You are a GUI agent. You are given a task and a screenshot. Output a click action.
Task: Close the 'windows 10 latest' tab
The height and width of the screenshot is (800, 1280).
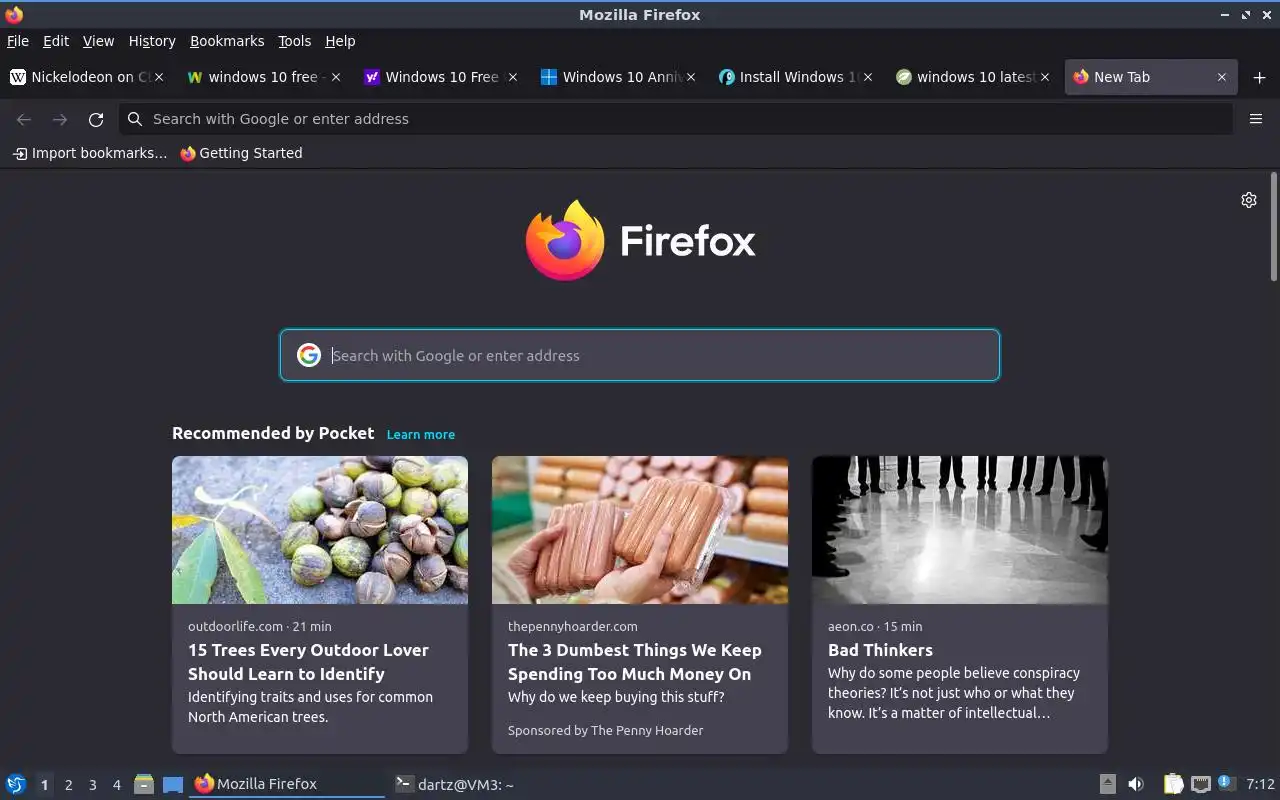pyautogui.click(x=1045, y=77)
